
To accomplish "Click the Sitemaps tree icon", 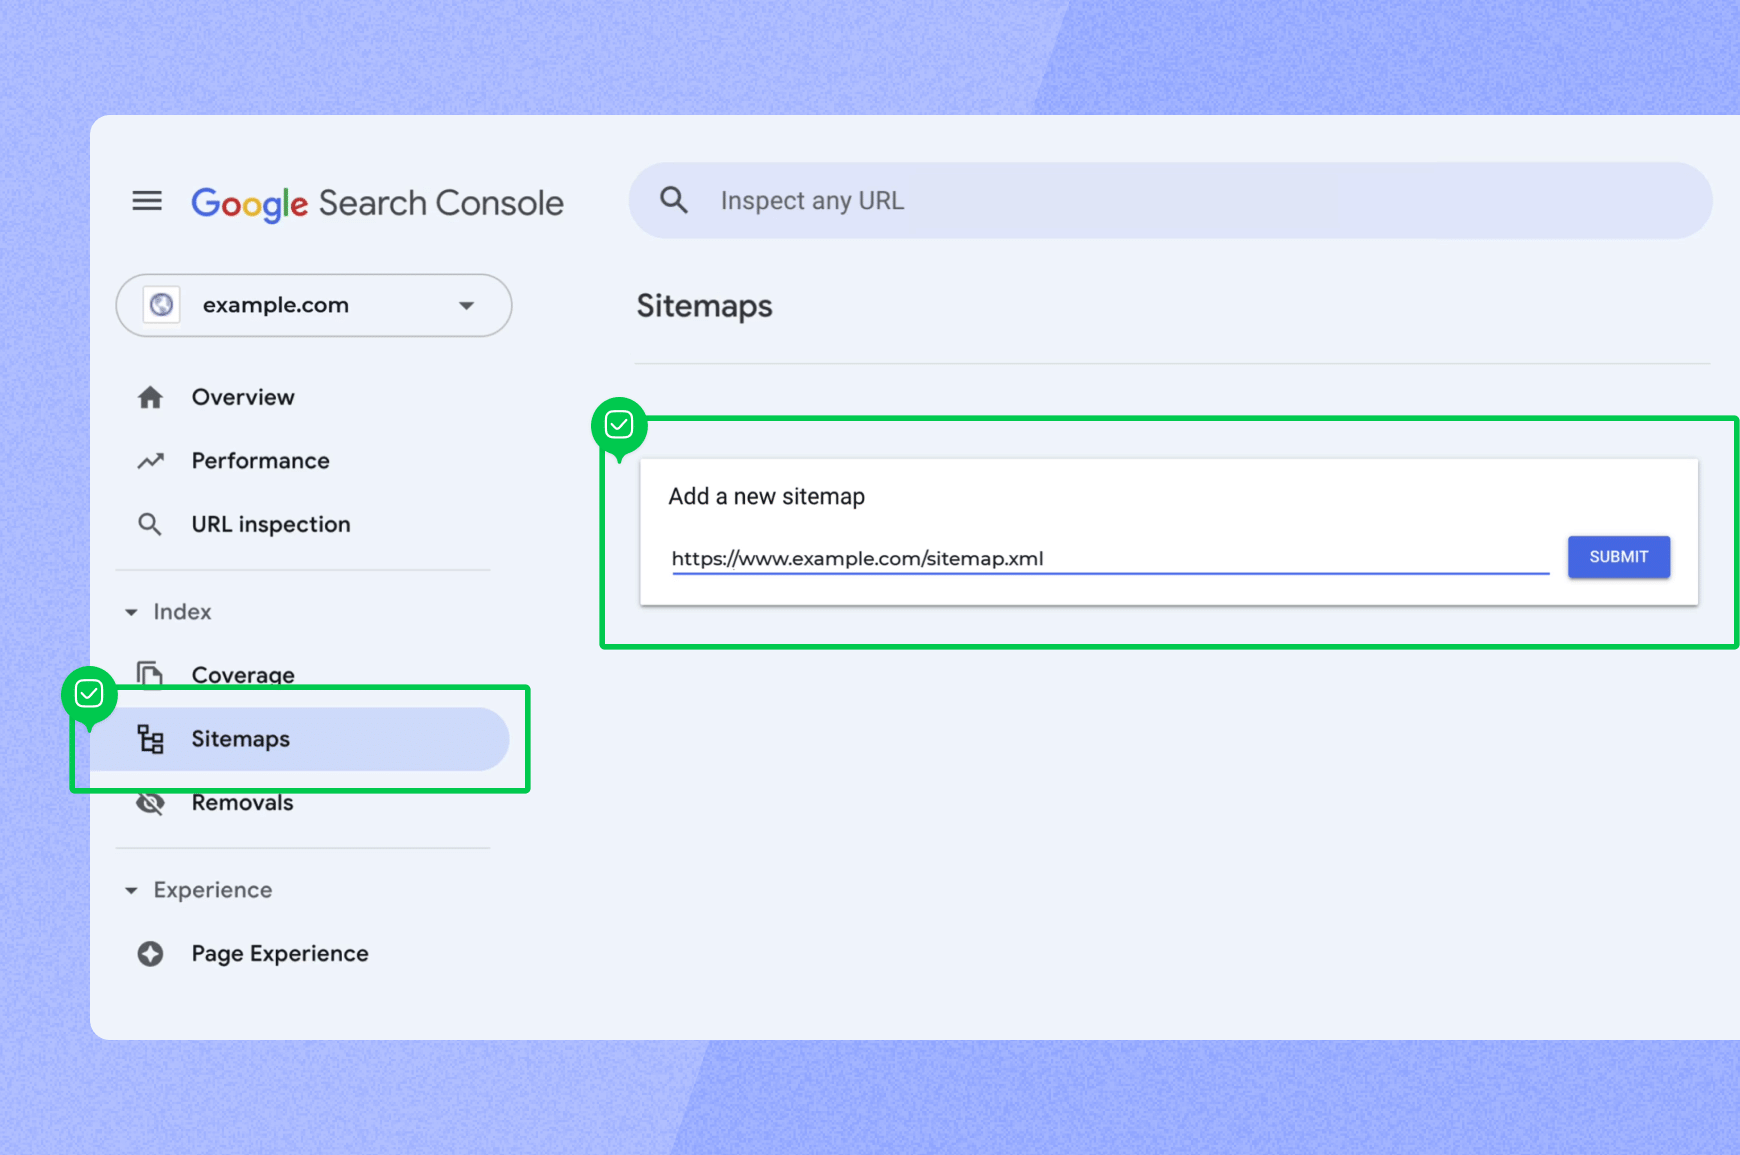I will point(150,739).
